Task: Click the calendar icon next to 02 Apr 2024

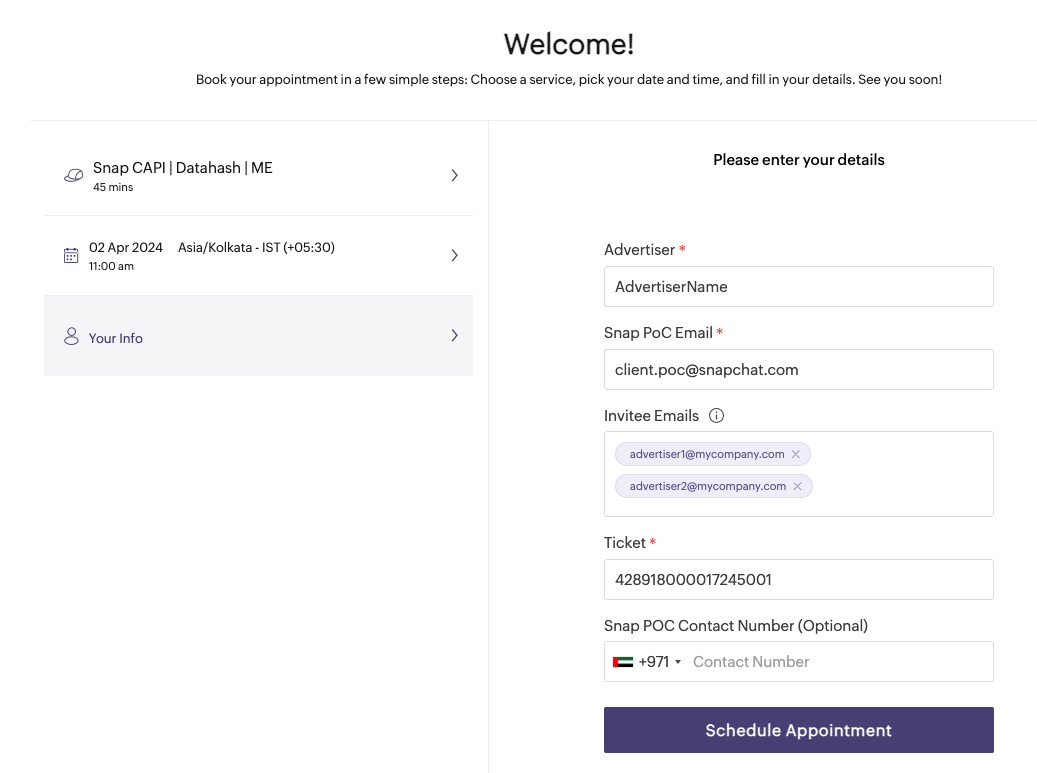Action: [71, 255]
